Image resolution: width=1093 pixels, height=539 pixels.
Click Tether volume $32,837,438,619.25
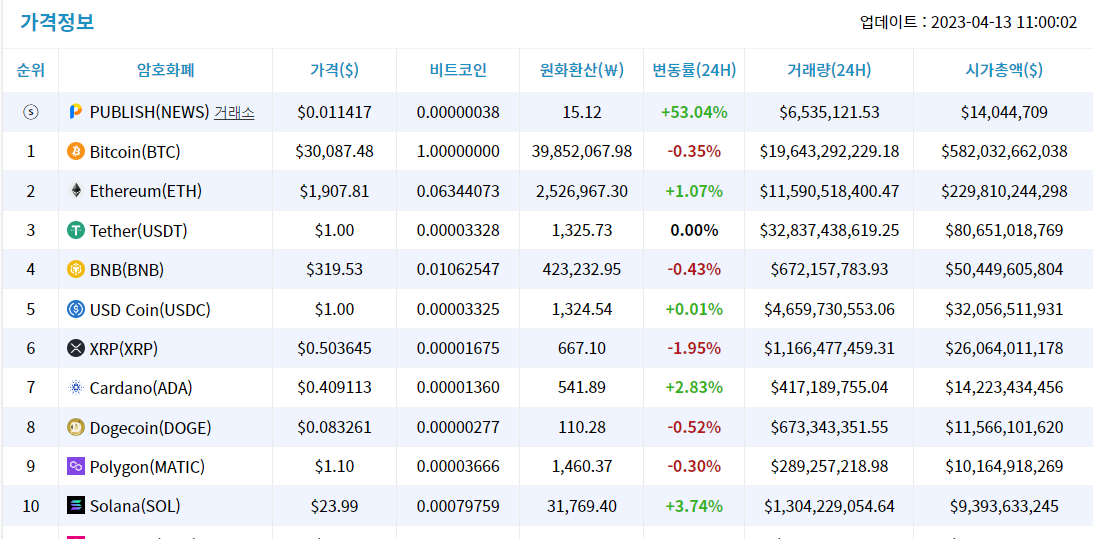coord(829,230)
